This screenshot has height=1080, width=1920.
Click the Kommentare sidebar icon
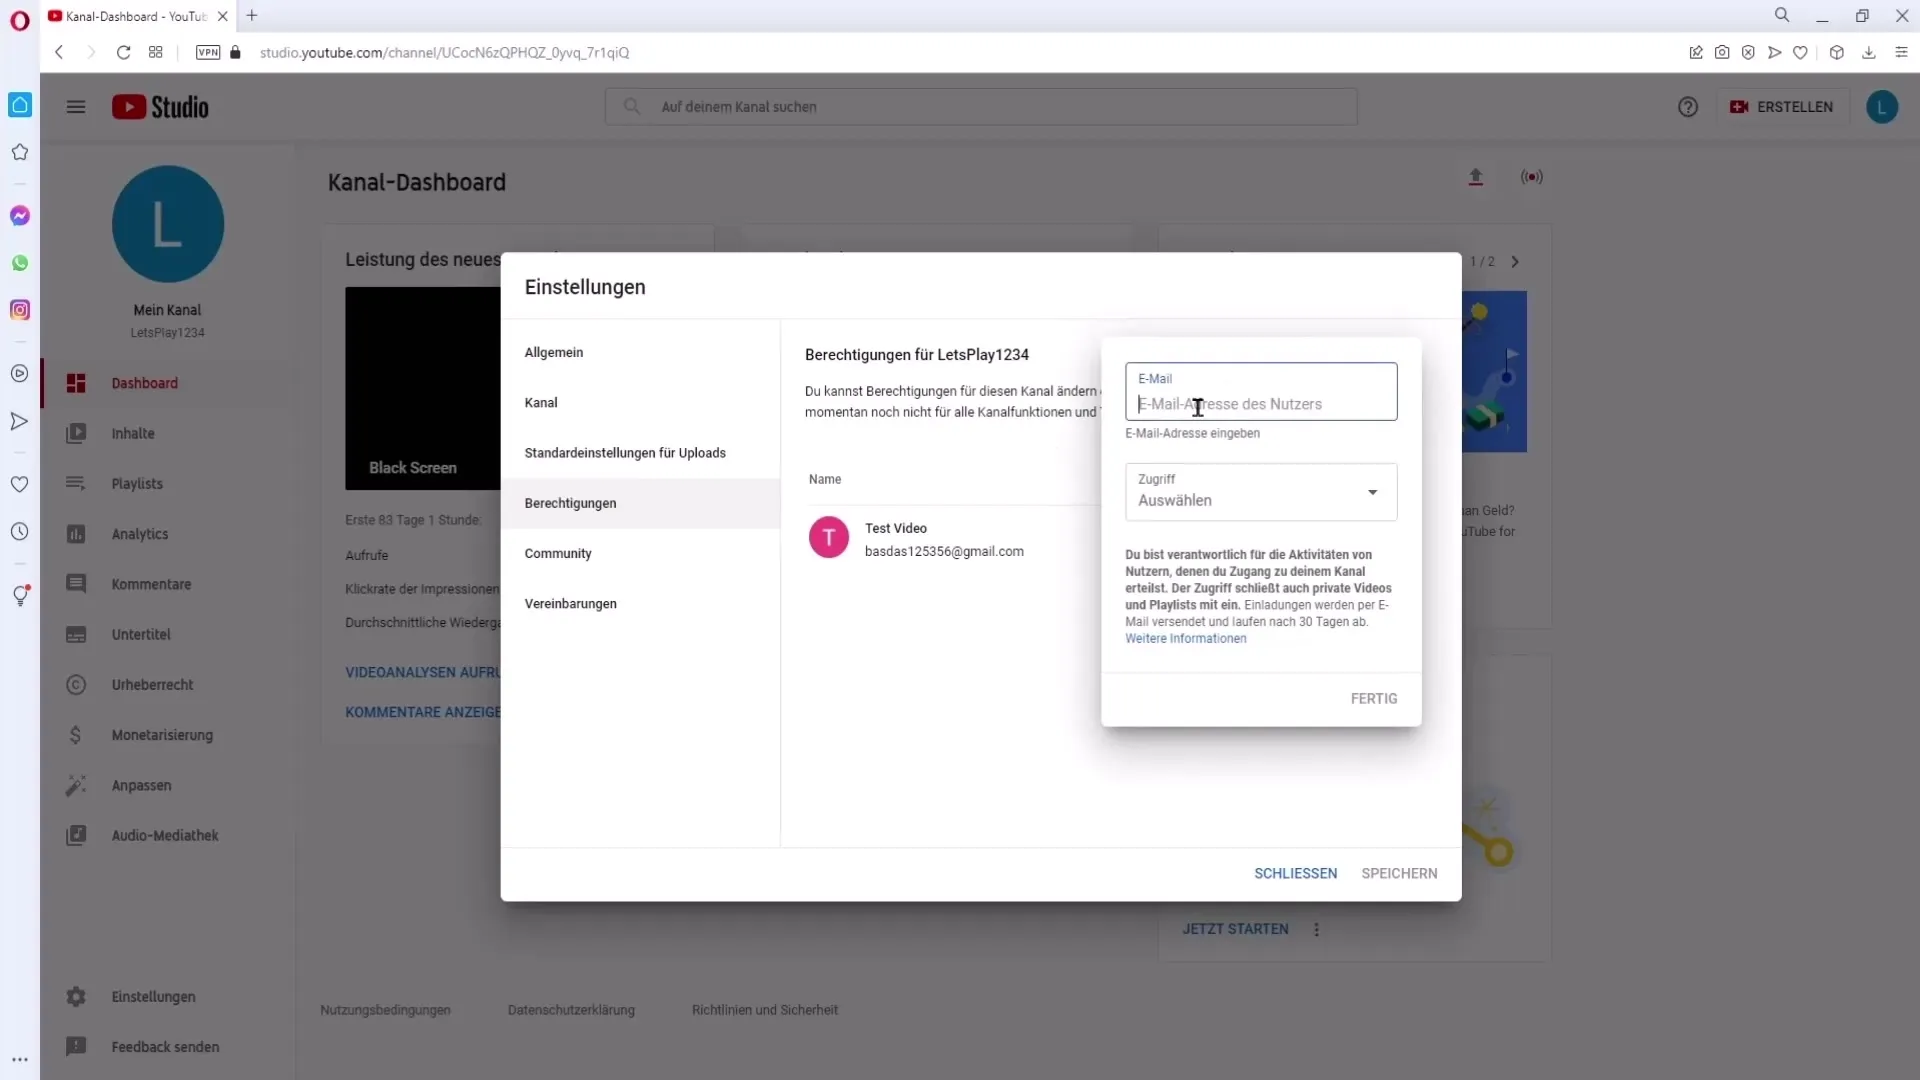pyautogui.click(x=75, y=584)
